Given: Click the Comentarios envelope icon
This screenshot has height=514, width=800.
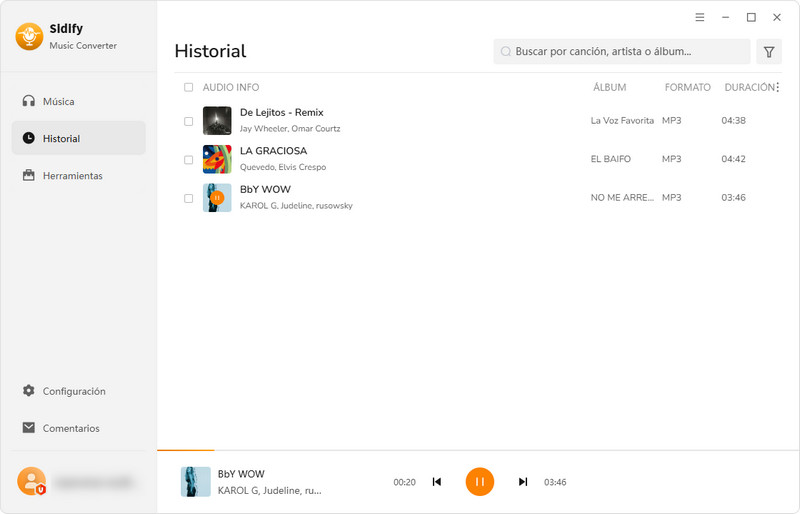Looking at the screenshot, I should (x=29, y=428).
